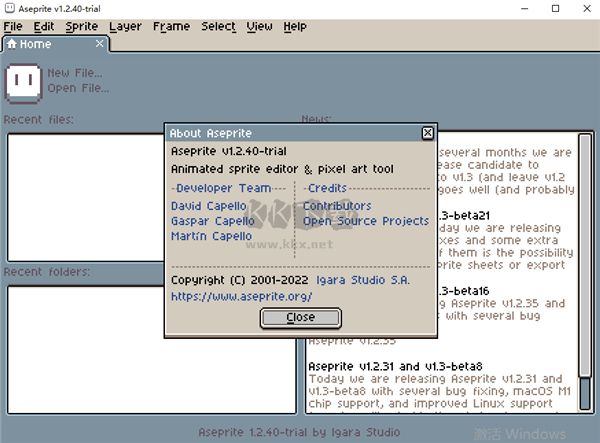This screenshot has height=443, width=600.
Task: Click the Open File... link
Action: (78, 88)
